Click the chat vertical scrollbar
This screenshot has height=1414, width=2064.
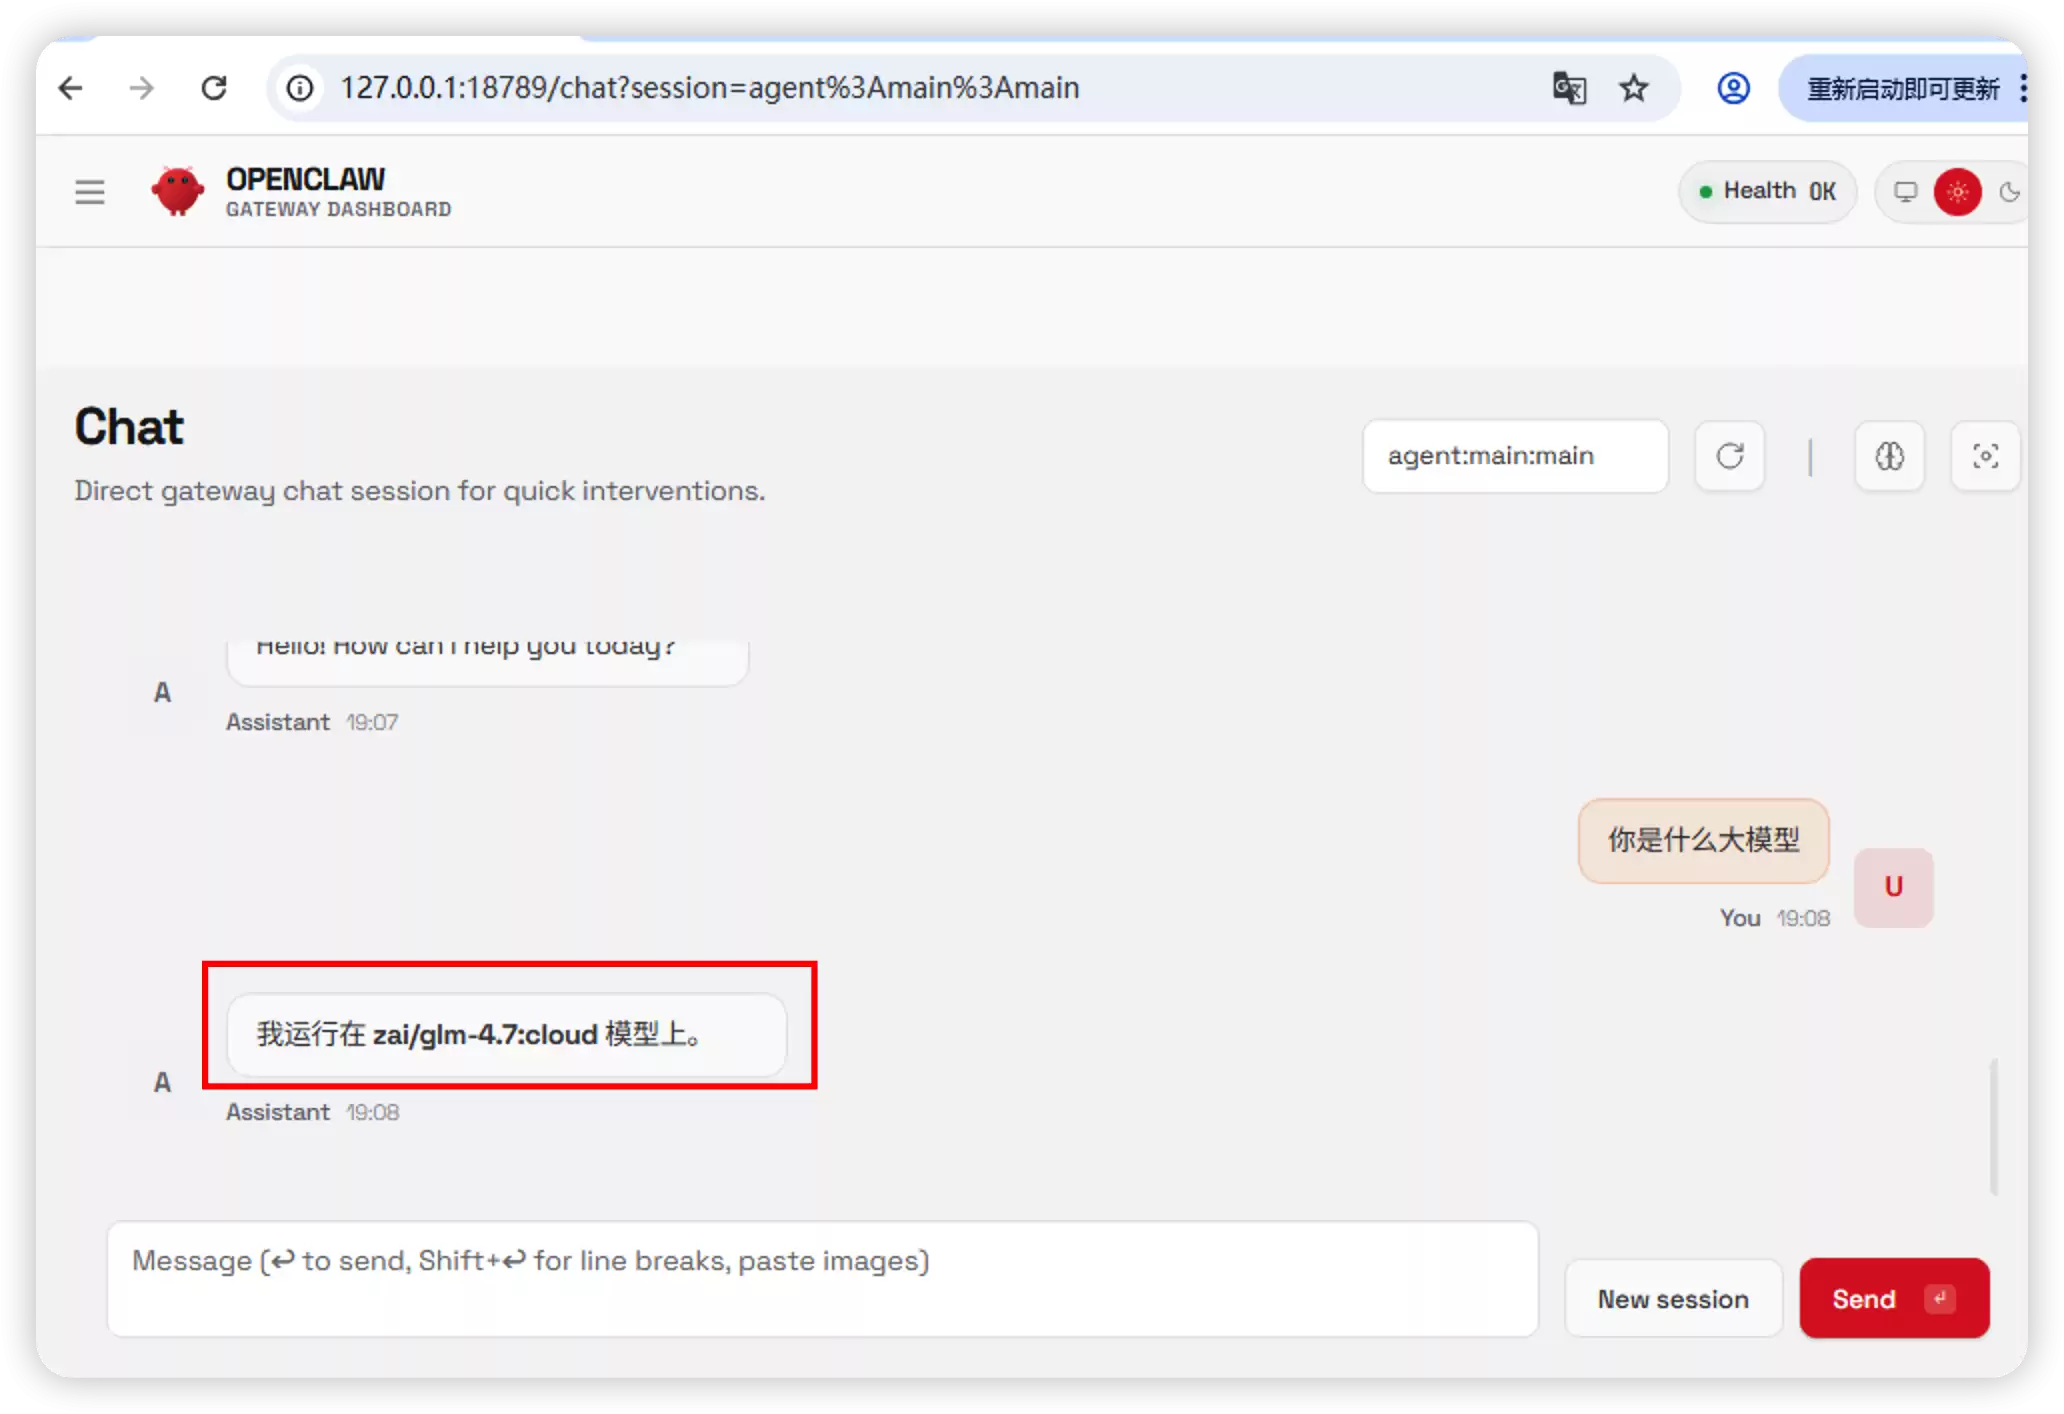[1993, 1126]
